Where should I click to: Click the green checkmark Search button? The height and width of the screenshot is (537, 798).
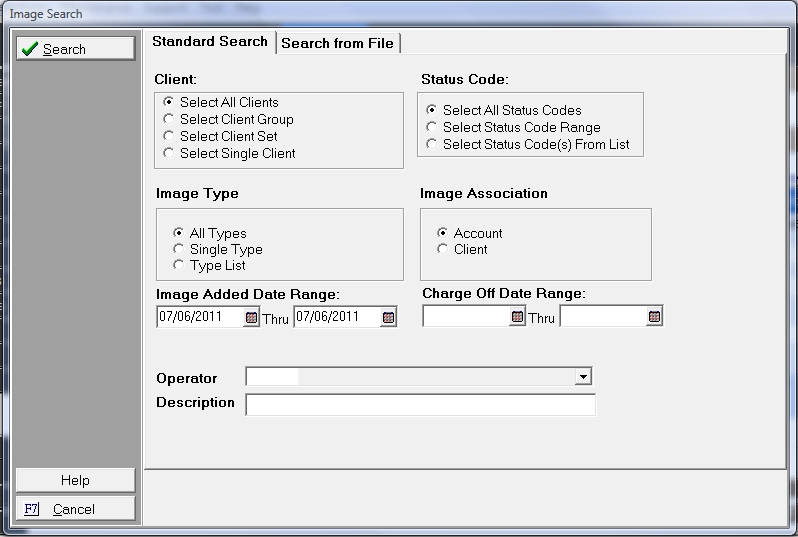75,49
